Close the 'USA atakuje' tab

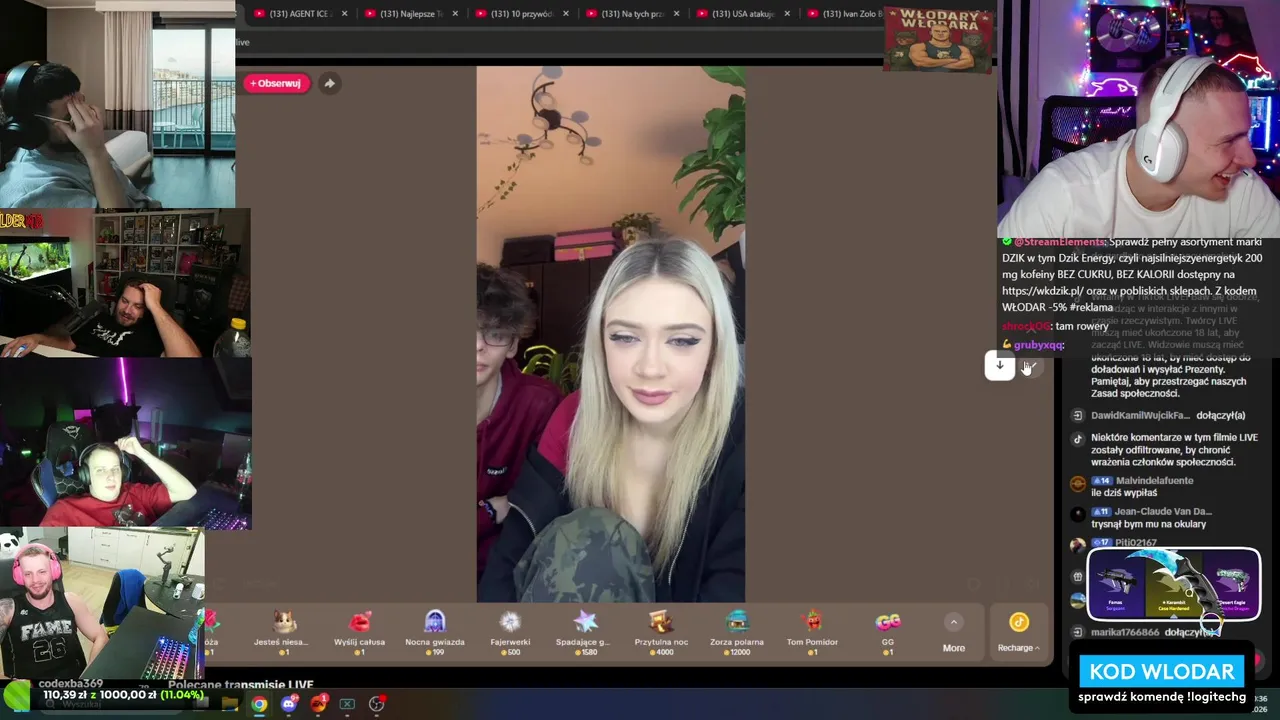pyautogui.click(x=787, y=14)
